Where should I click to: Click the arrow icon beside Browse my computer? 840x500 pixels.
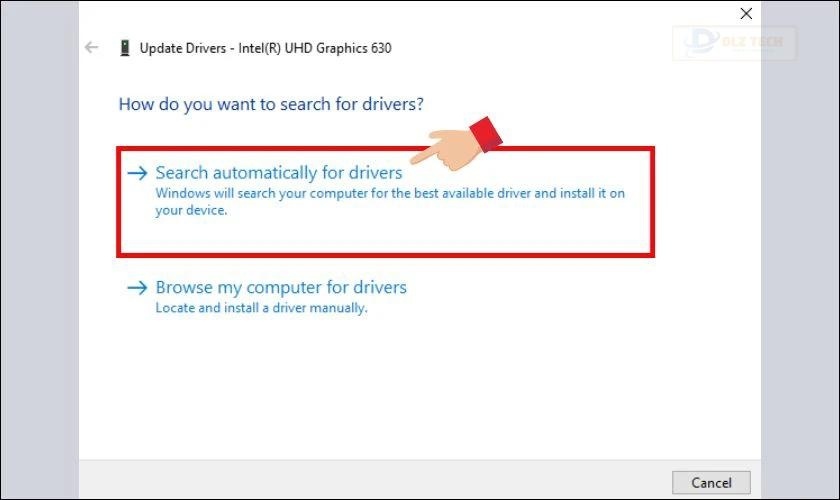click(137, 288)
